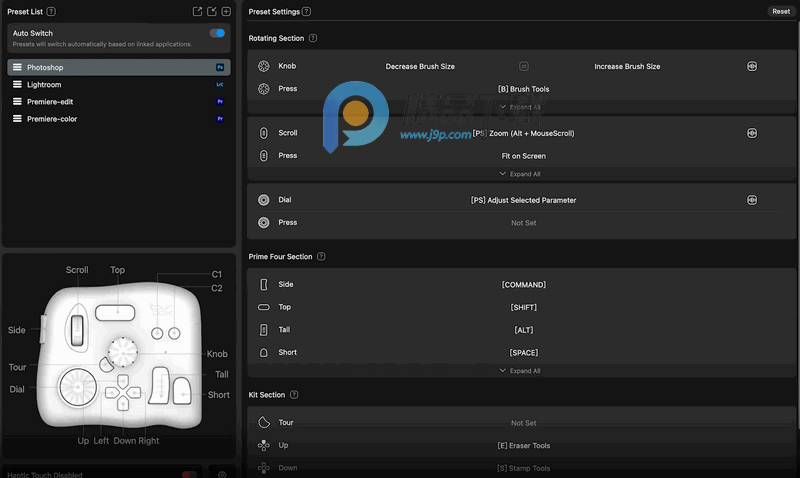
Task: Expand All under the Knob group
Action: pyautogui.click(x=519, y=107)
